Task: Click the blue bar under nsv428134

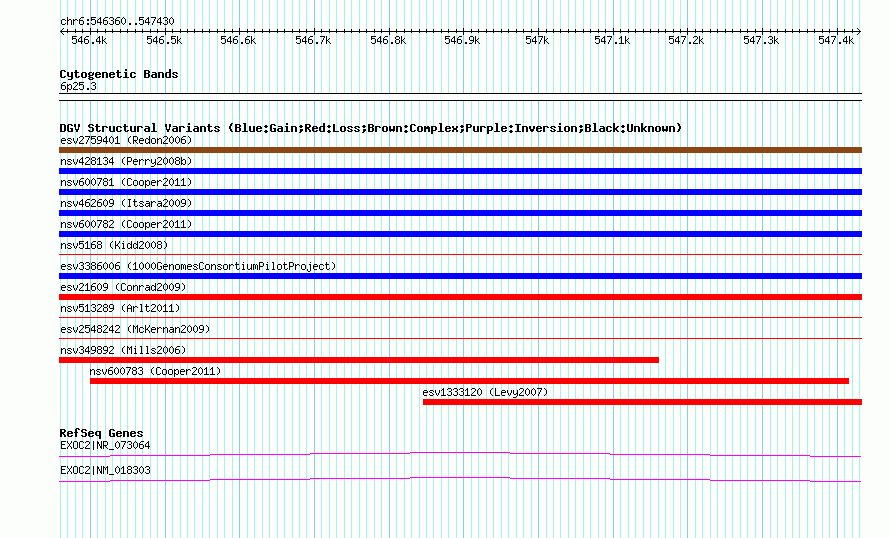Action: pyautogui.click(x=460, y=171)
